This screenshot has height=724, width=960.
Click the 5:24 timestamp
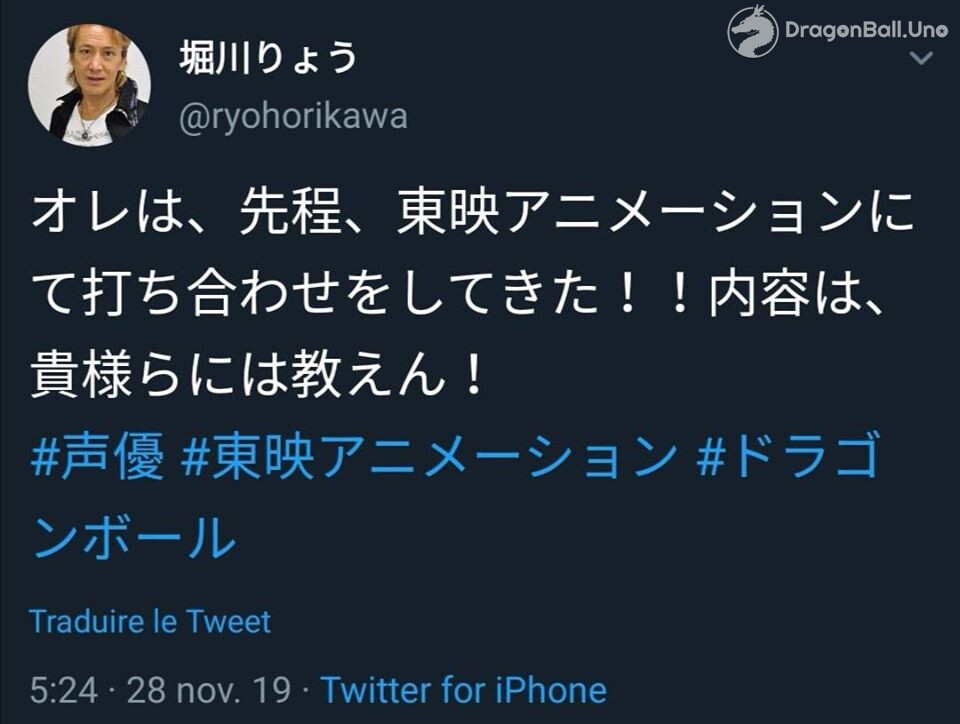[x=64, y=690]
